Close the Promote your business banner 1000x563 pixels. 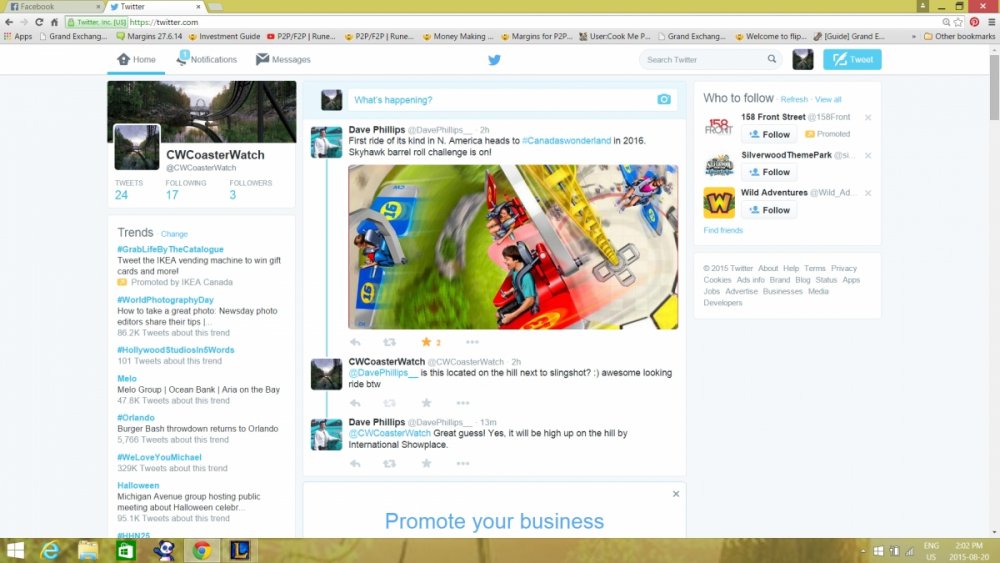point(676,494)
